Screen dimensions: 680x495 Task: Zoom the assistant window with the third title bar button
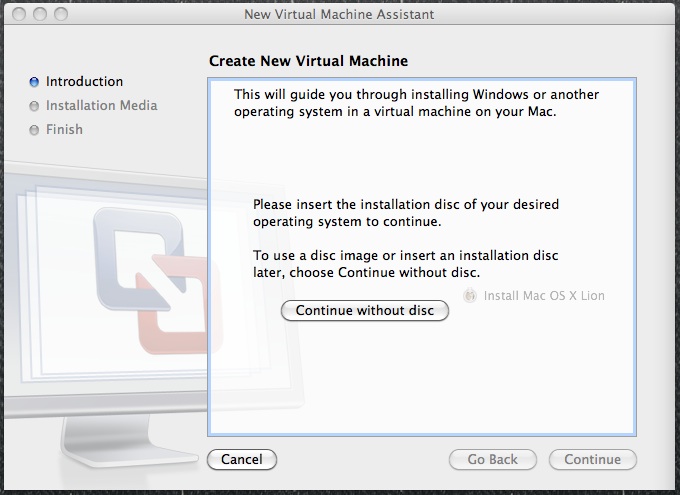click(x=61, y=14)
